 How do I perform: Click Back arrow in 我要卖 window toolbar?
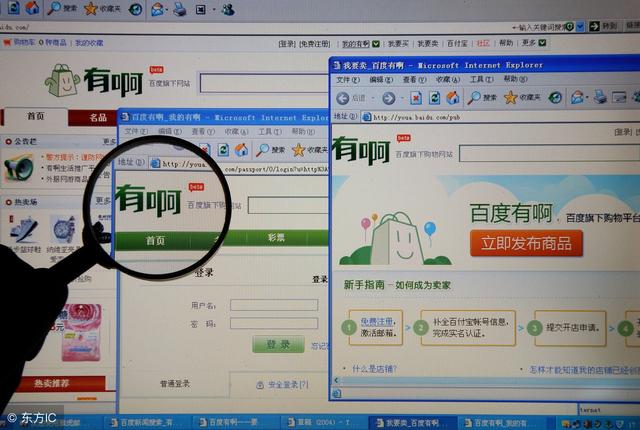(343, 98)
